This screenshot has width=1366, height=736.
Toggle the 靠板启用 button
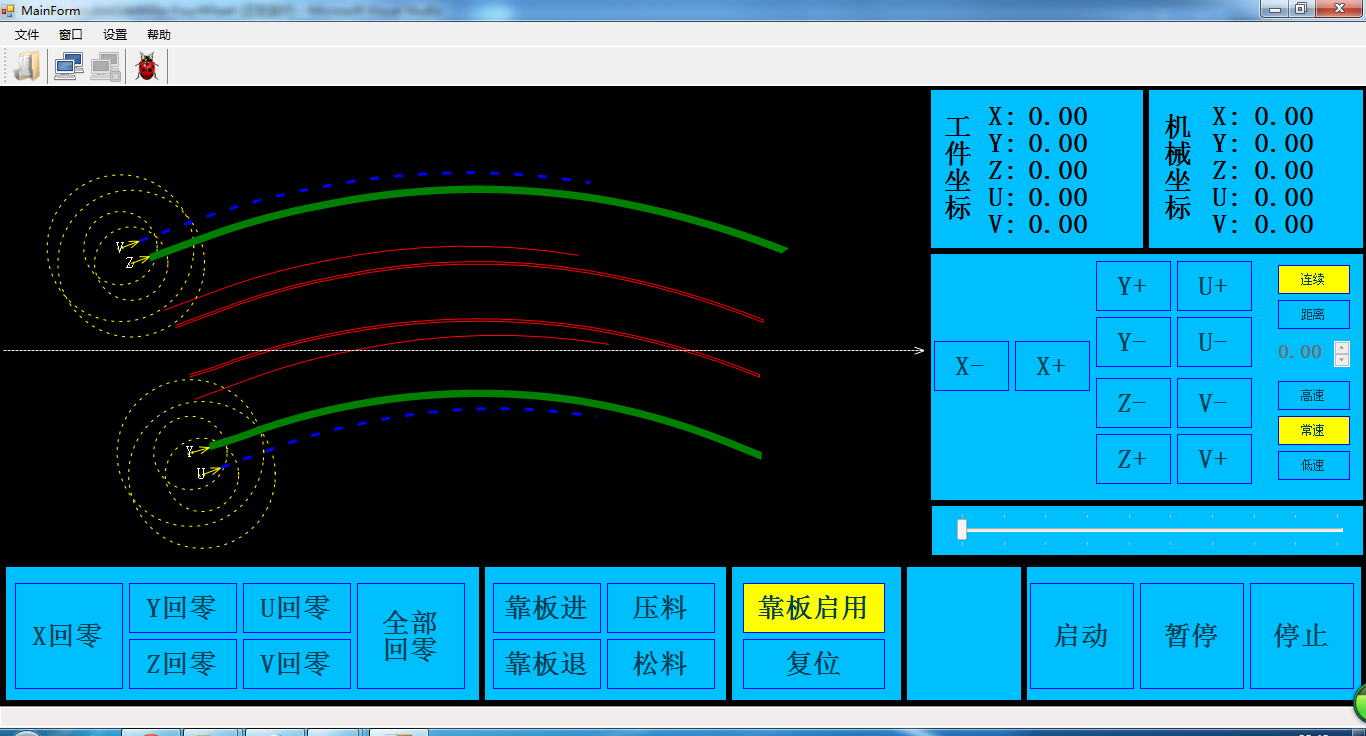813,608
